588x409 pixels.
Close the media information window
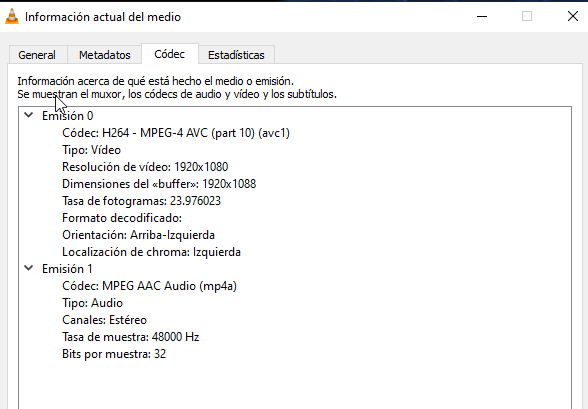click(573, 16)
